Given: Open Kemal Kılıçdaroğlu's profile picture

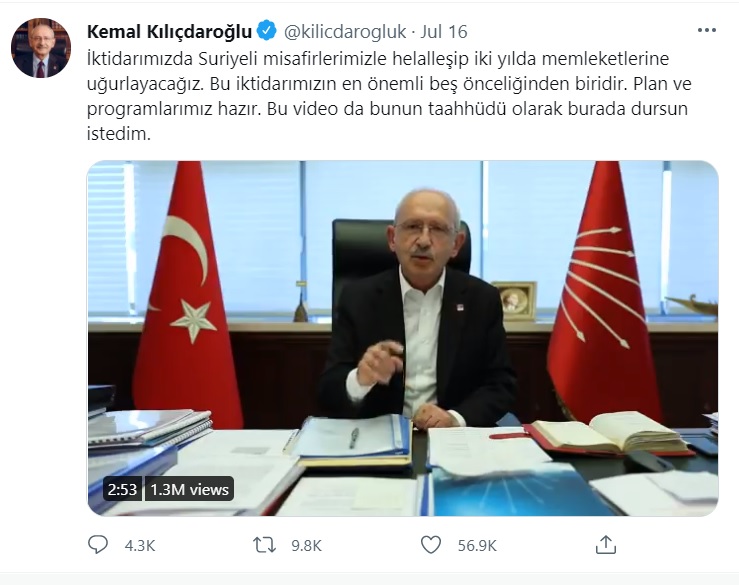Looking at the screenshot, I should [41, 48].
